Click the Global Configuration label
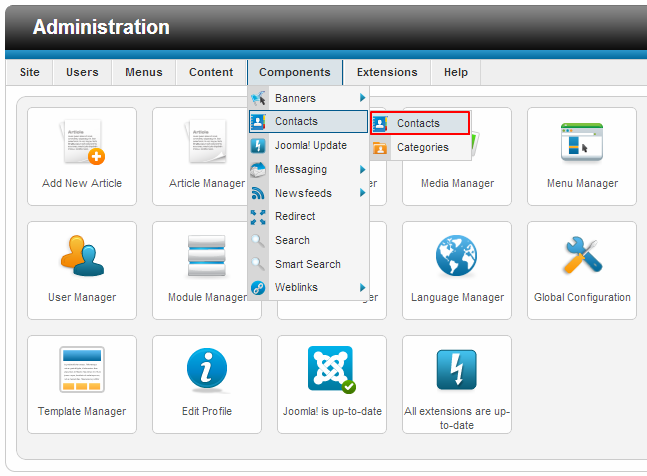The image size is (647, 476). click(x=582, y=297)
